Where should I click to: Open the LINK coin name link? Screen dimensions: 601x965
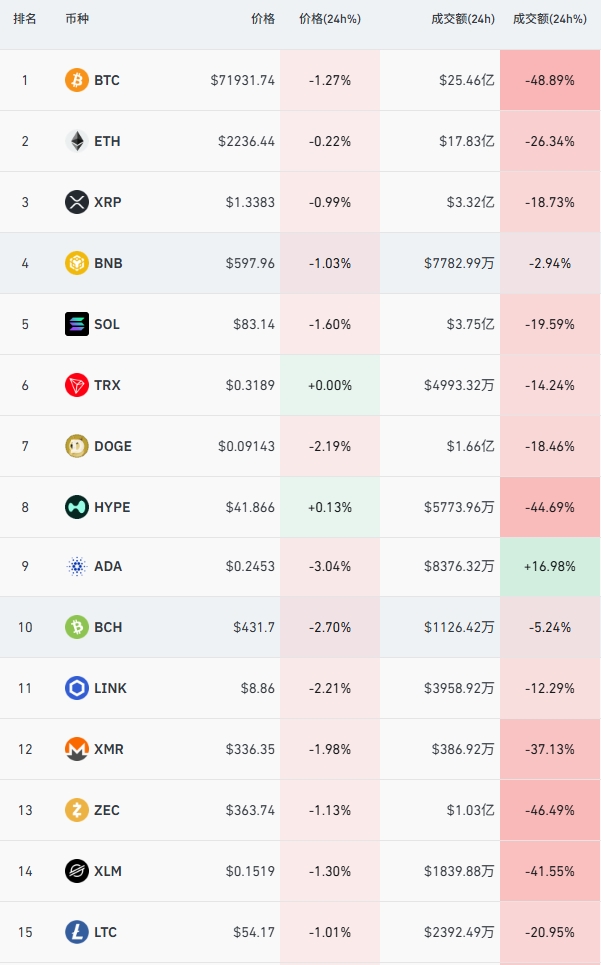click(110, 688)
